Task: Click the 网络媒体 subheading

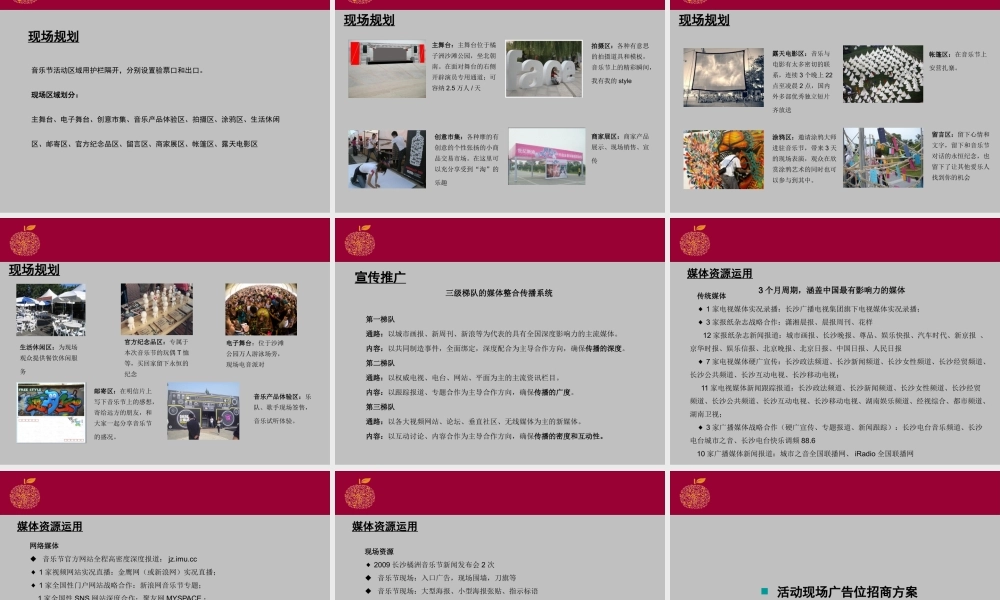Action: click(44, 546)
